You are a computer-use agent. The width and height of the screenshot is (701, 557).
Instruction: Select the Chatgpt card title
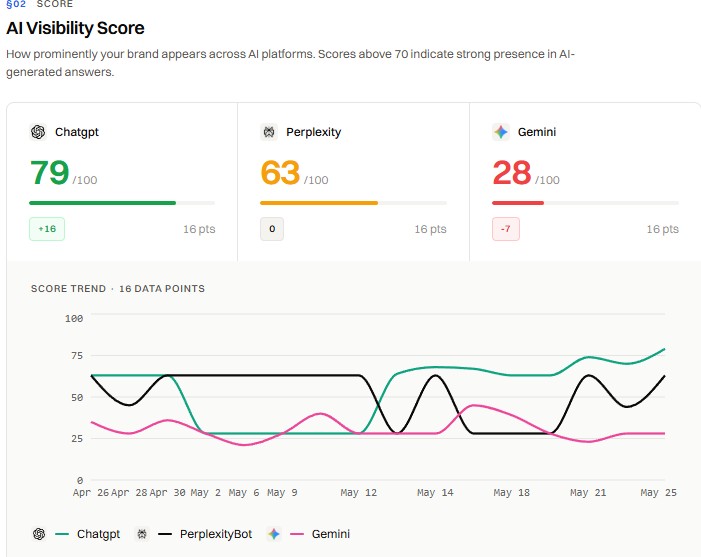coord(76,132)
